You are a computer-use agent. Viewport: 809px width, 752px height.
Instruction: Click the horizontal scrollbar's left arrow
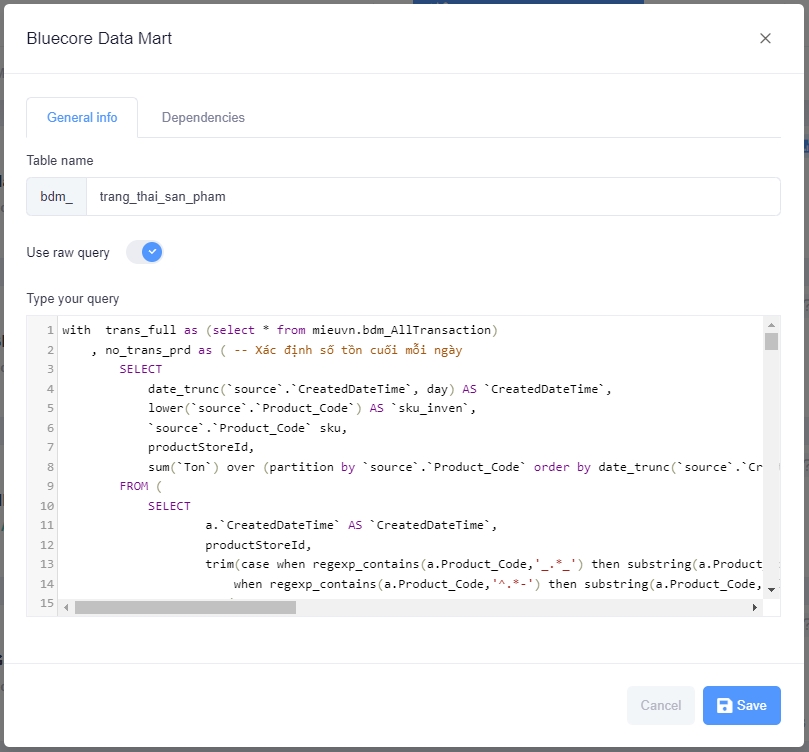67,607
